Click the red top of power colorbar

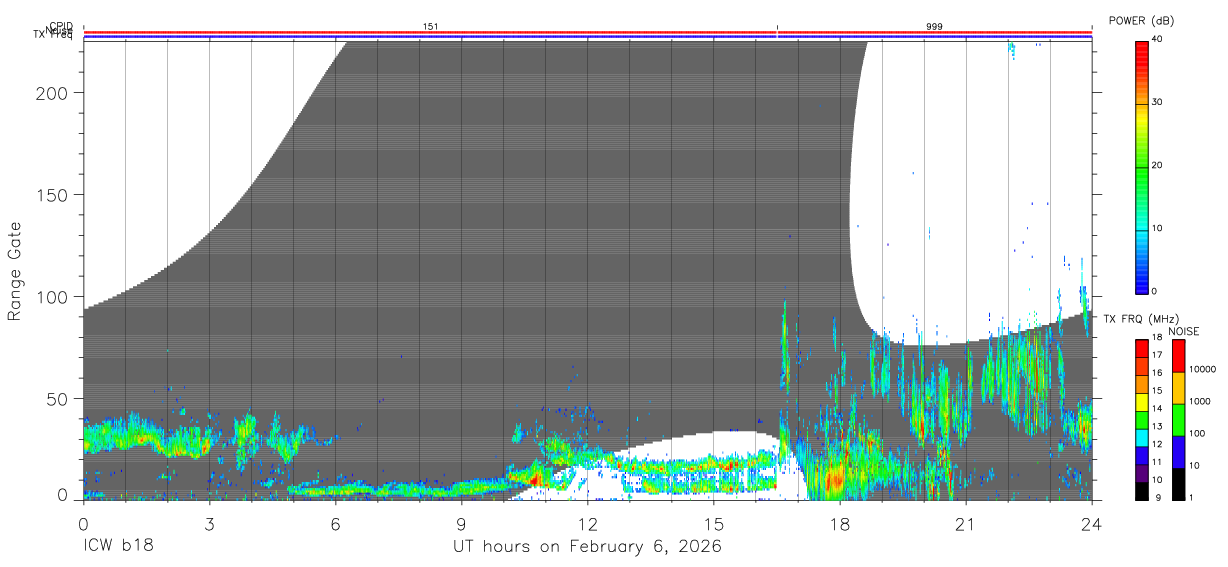tap(1142, 50)
